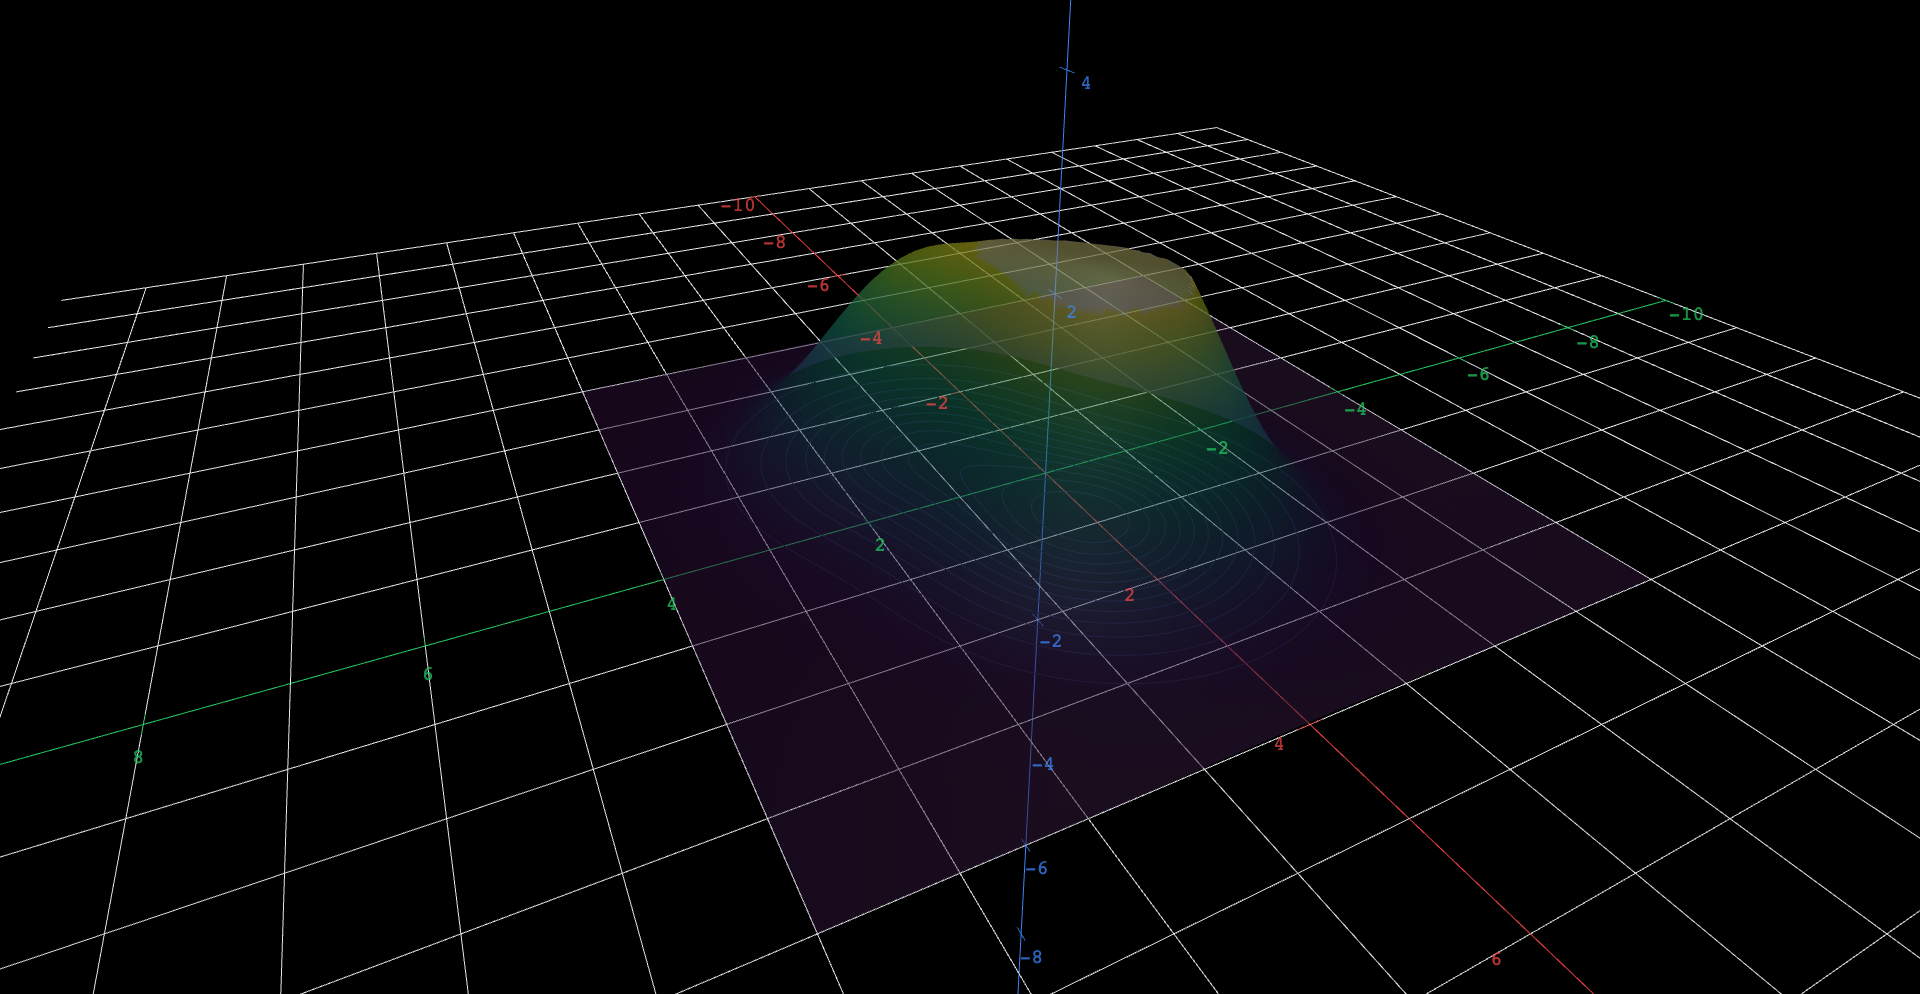The image size is (1920, 994).
Task: Click the blue vertical axis label 2
Action: pyautogui.click(x=1071, y=312)
